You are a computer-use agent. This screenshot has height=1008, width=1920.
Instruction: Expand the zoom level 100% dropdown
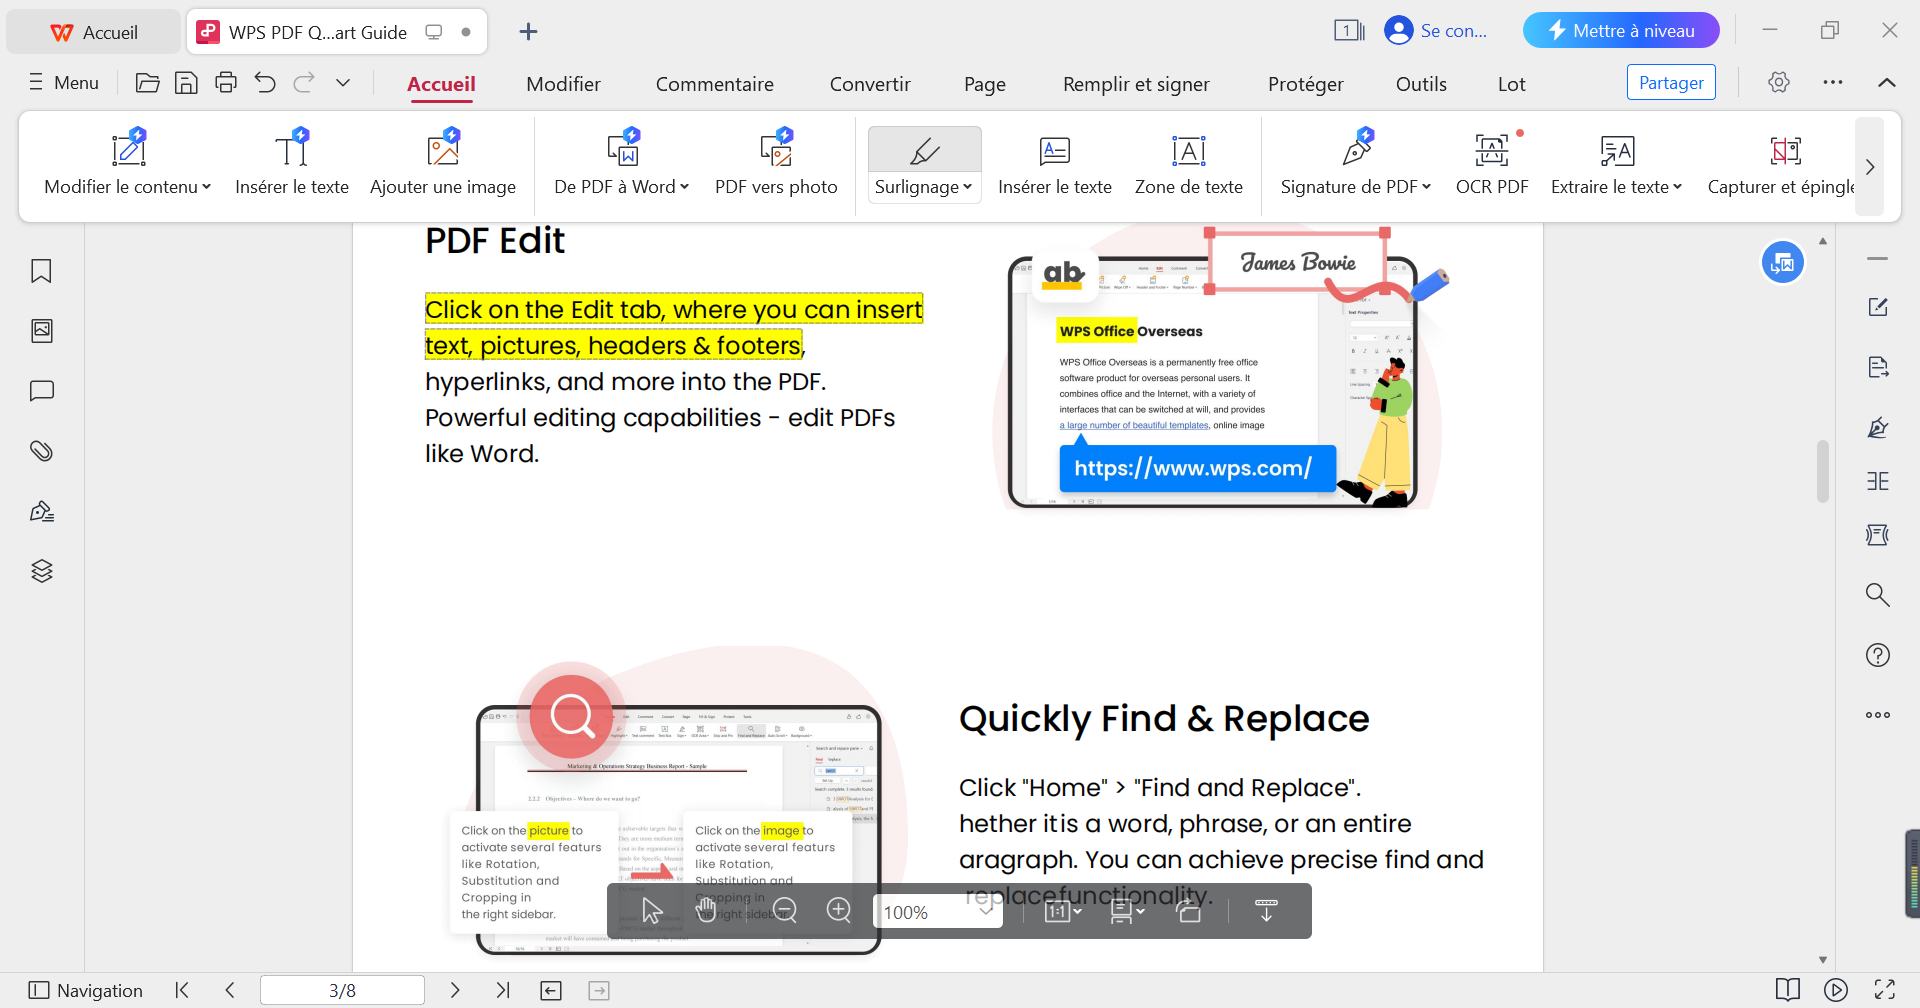point(985,911)
